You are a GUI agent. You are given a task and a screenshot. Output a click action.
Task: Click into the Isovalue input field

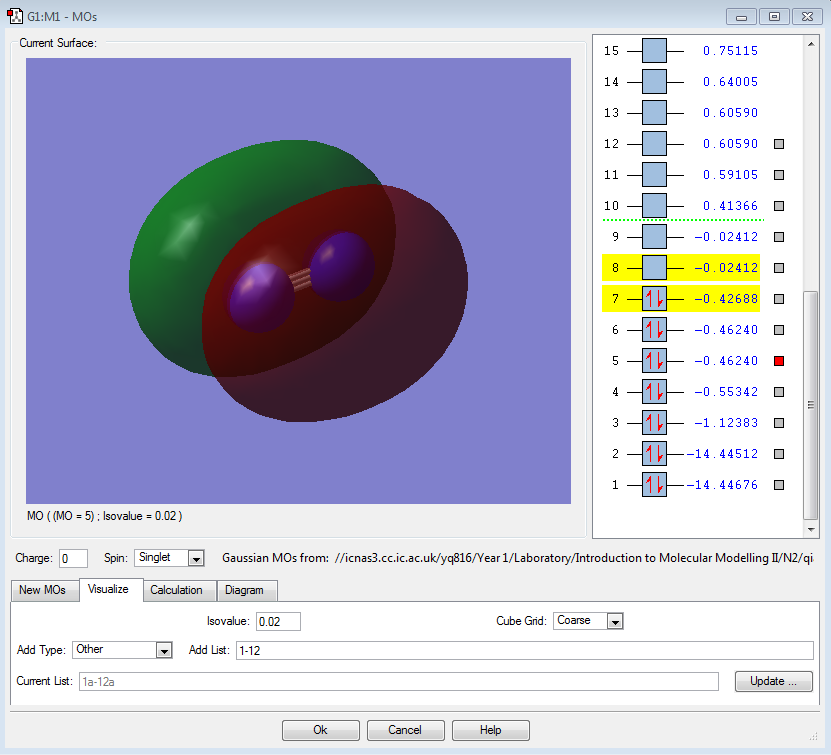click(x=277, y=621)
